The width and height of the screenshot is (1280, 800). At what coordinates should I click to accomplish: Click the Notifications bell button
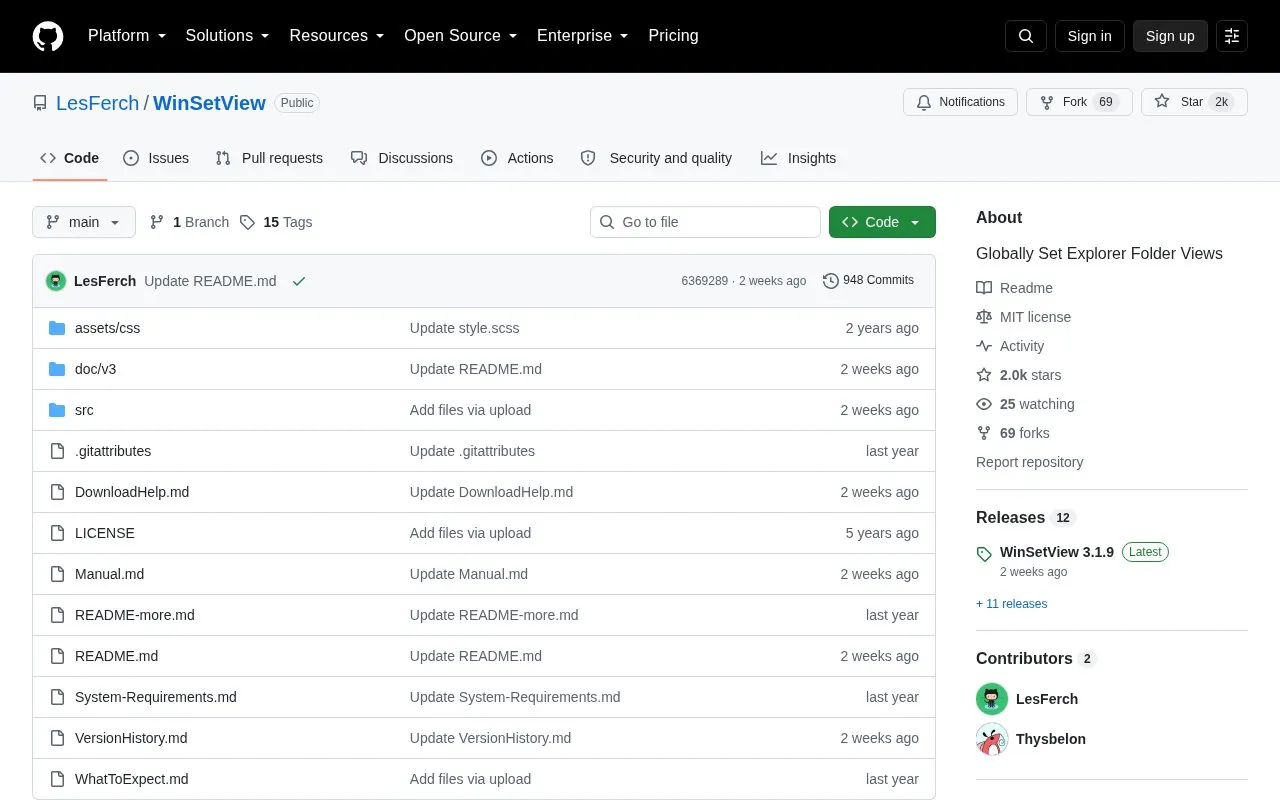pyautogui.click(x=960, y=102)
